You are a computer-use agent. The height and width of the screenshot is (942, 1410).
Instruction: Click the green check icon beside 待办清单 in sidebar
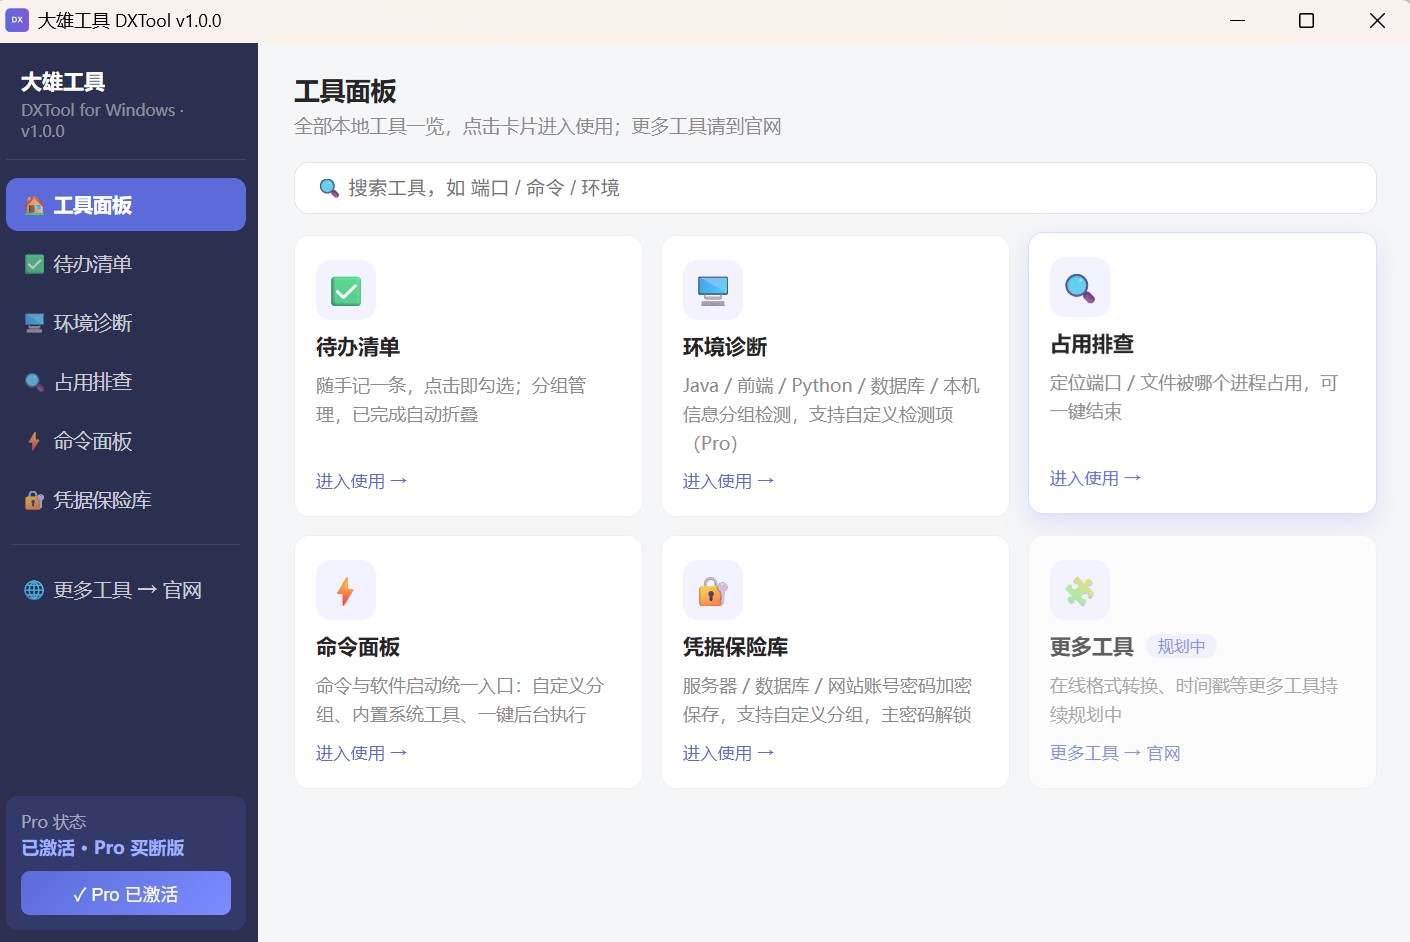pyautogui.click(x=34, y=264)
